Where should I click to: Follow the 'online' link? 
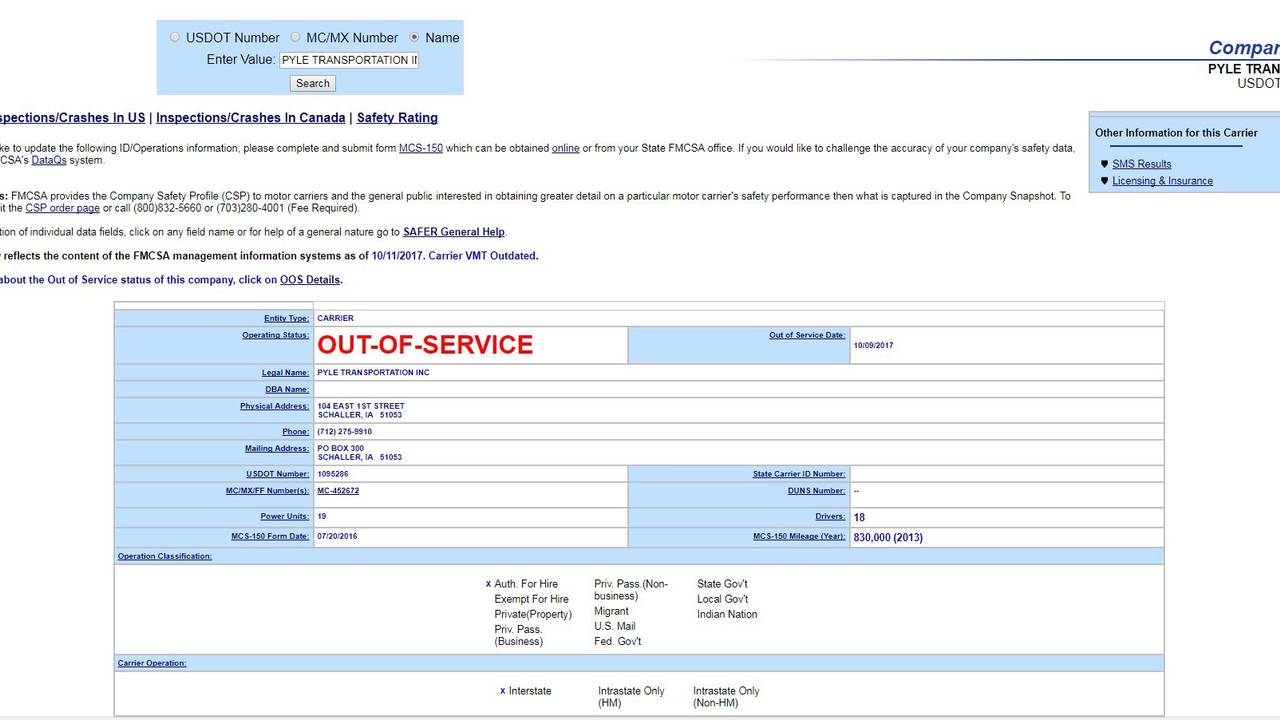coord(565,148)
